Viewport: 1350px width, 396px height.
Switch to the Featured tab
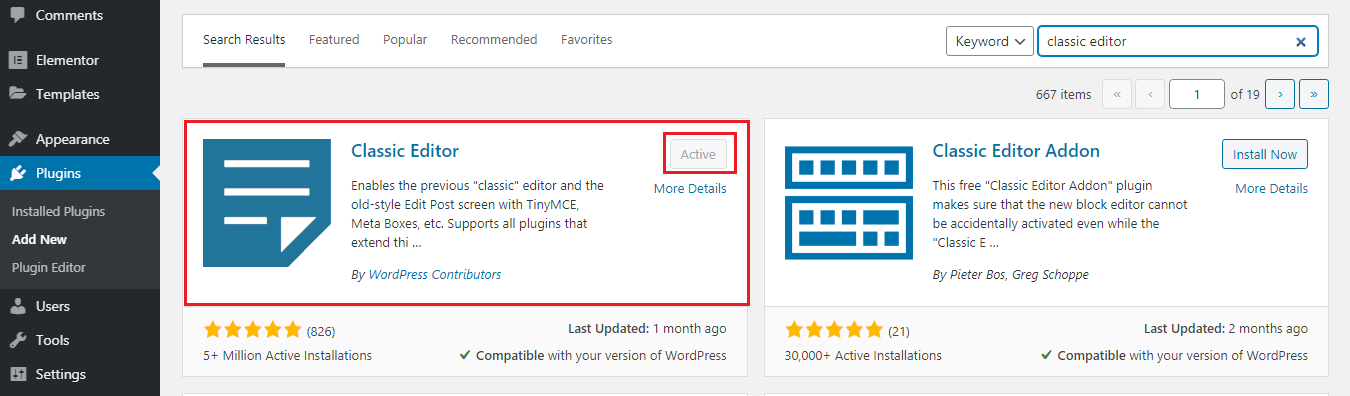click(x=334, y=40)
